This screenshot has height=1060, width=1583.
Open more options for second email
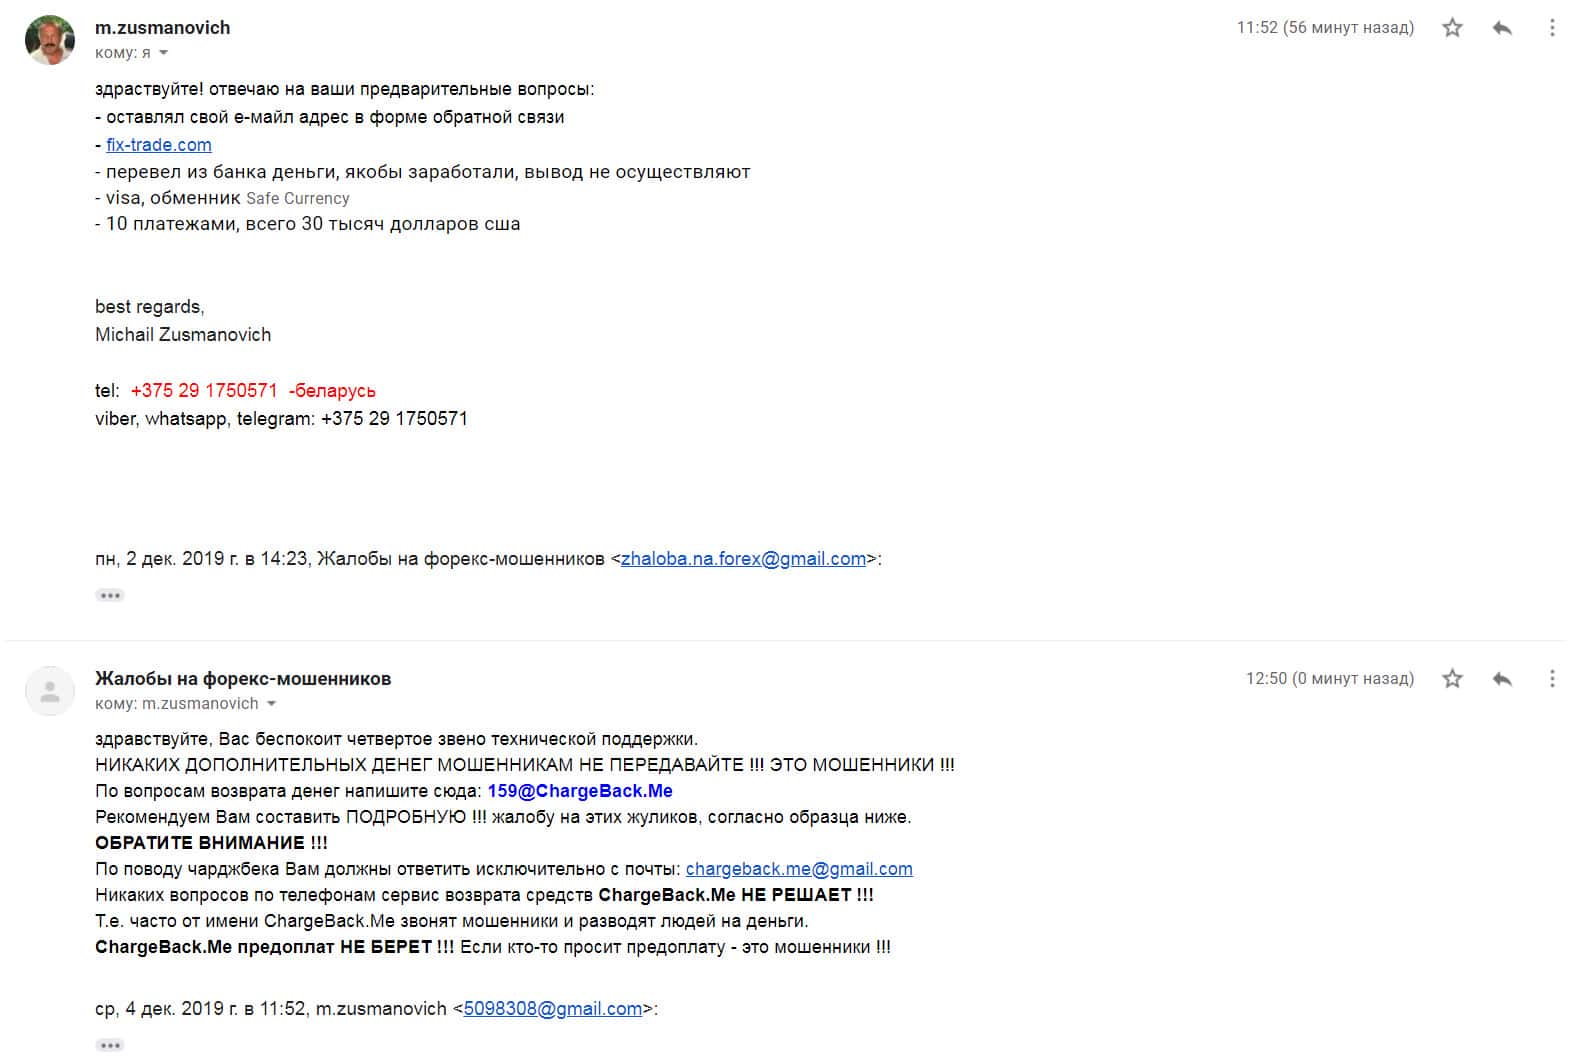1552,679
